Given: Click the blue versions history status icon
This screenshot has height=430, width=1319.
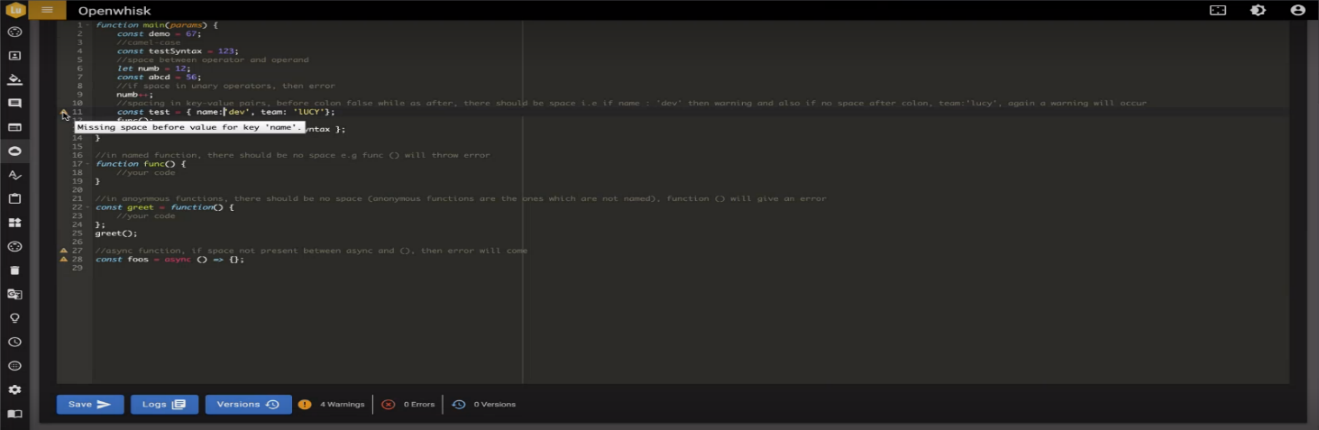Looking at the screenshot, I should (459, 404).
